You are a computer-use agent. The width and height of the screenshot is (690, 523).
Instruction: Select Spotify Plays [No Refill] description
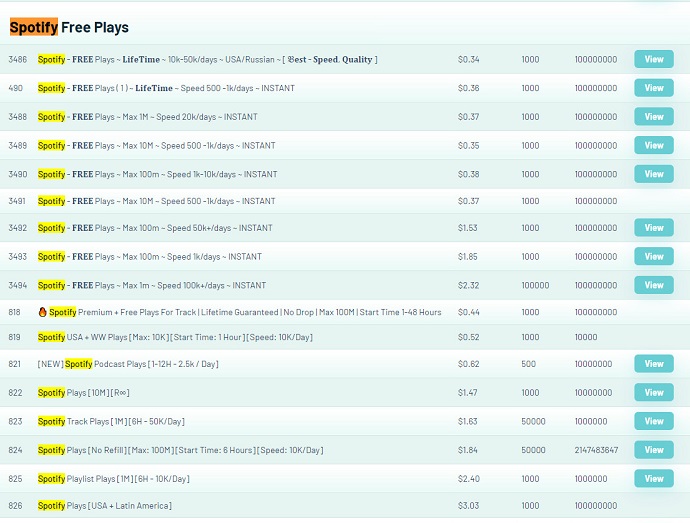click(180, 450)
